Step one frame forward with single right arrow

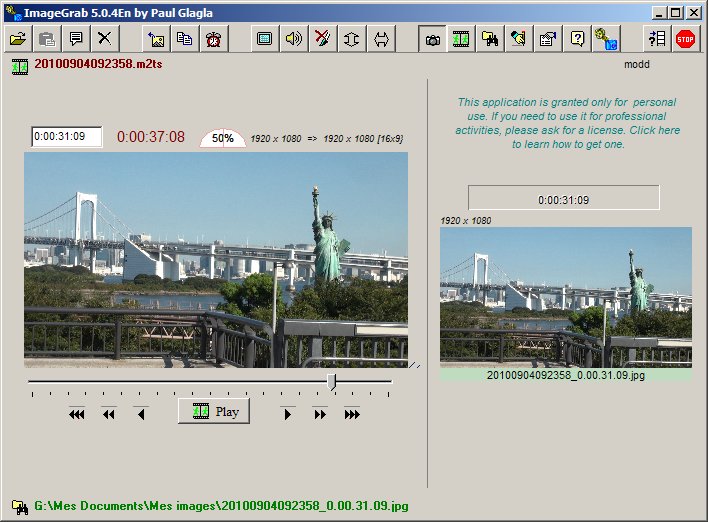(x=288, y=414)
